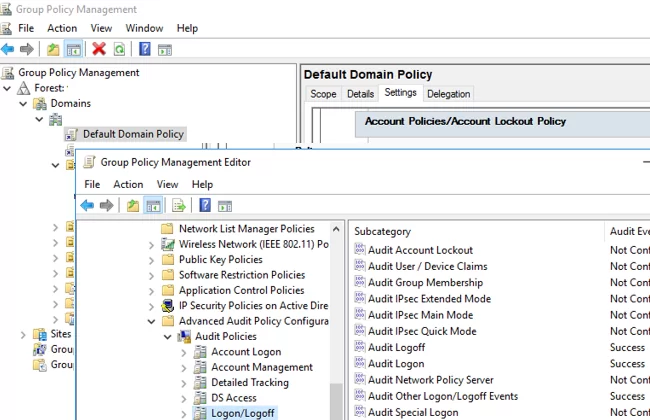Open Help icon in Editor toolbar
Viewport: 650px width, 420px height.
[205, 205]
